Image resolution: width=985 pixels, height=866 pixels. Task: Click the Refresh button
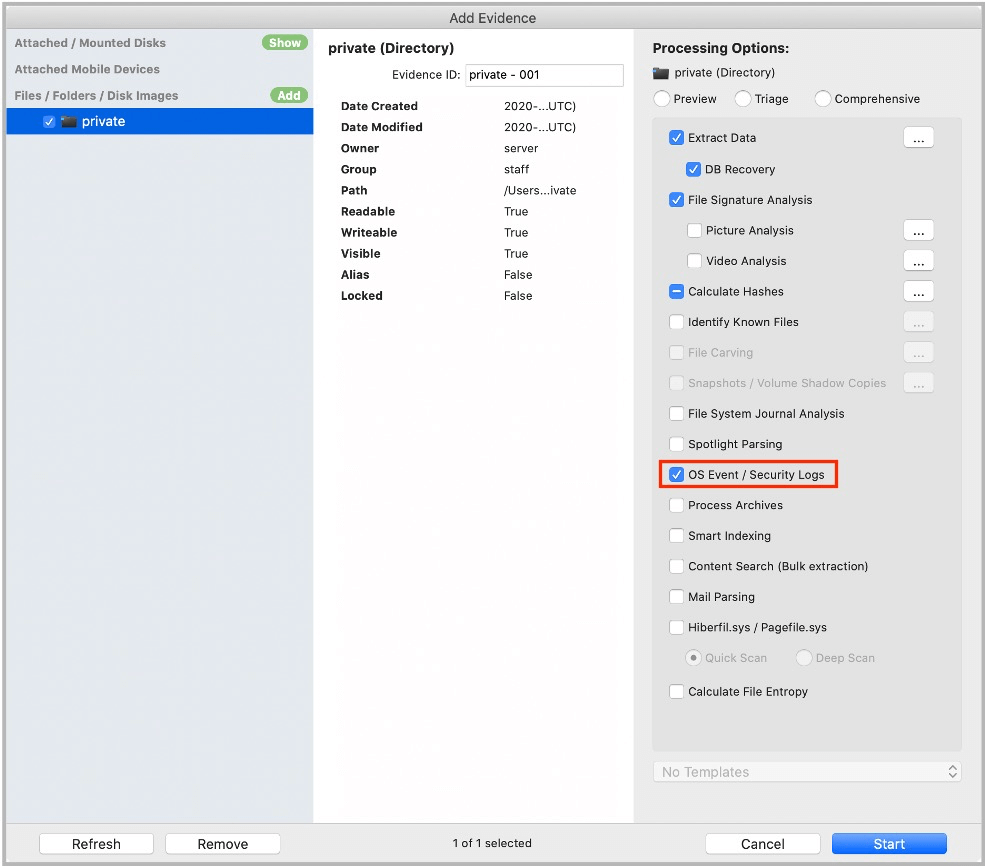[96, 844]
